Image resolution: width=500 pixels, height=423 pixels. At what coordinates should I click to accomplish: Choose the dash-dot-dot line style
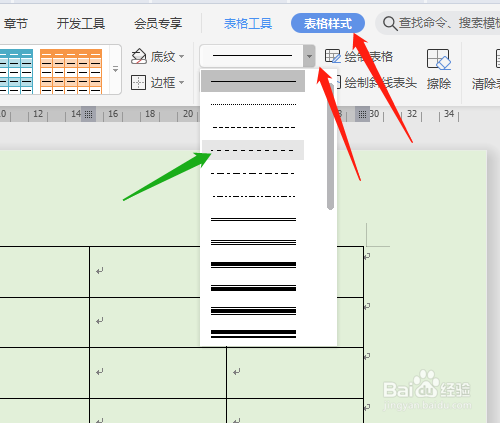tap(253, 196)
